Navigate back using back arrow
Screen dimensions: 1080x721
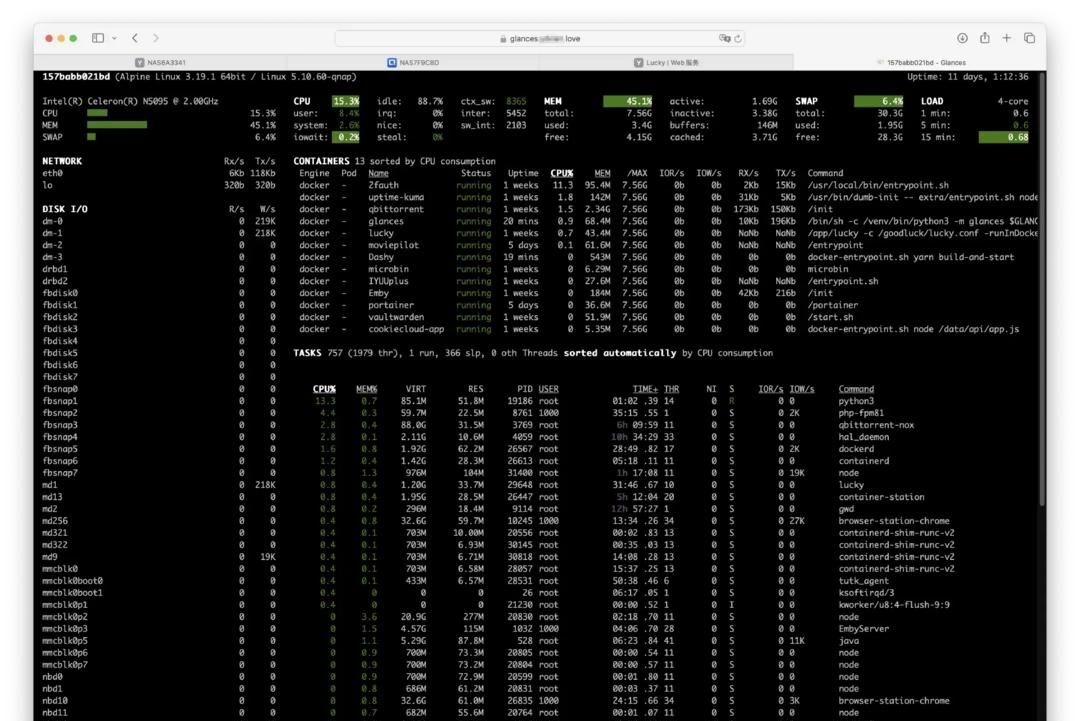pyautogui.click(x=133, y=37)
